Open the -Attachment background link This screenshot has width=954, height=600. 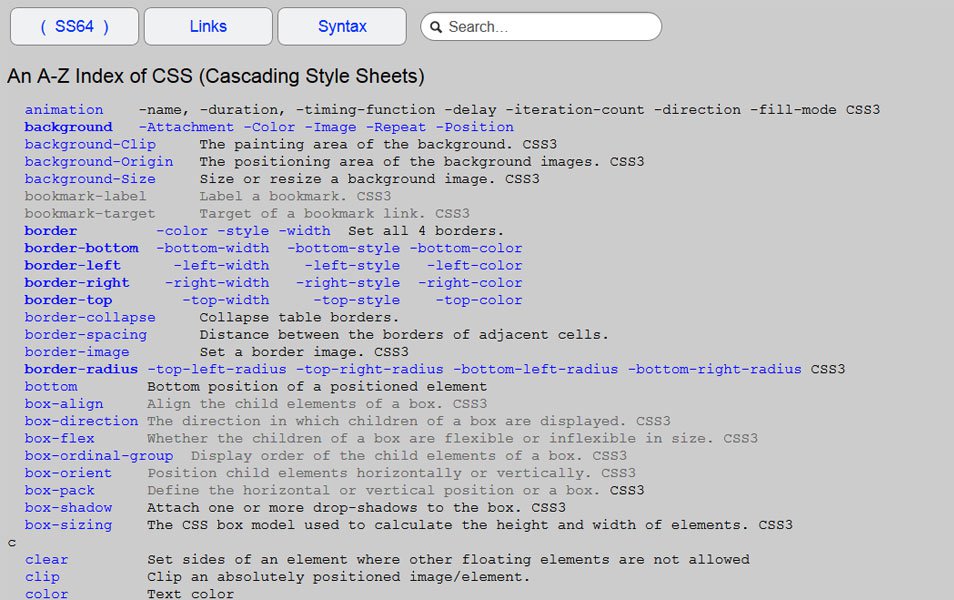[187, 127]
